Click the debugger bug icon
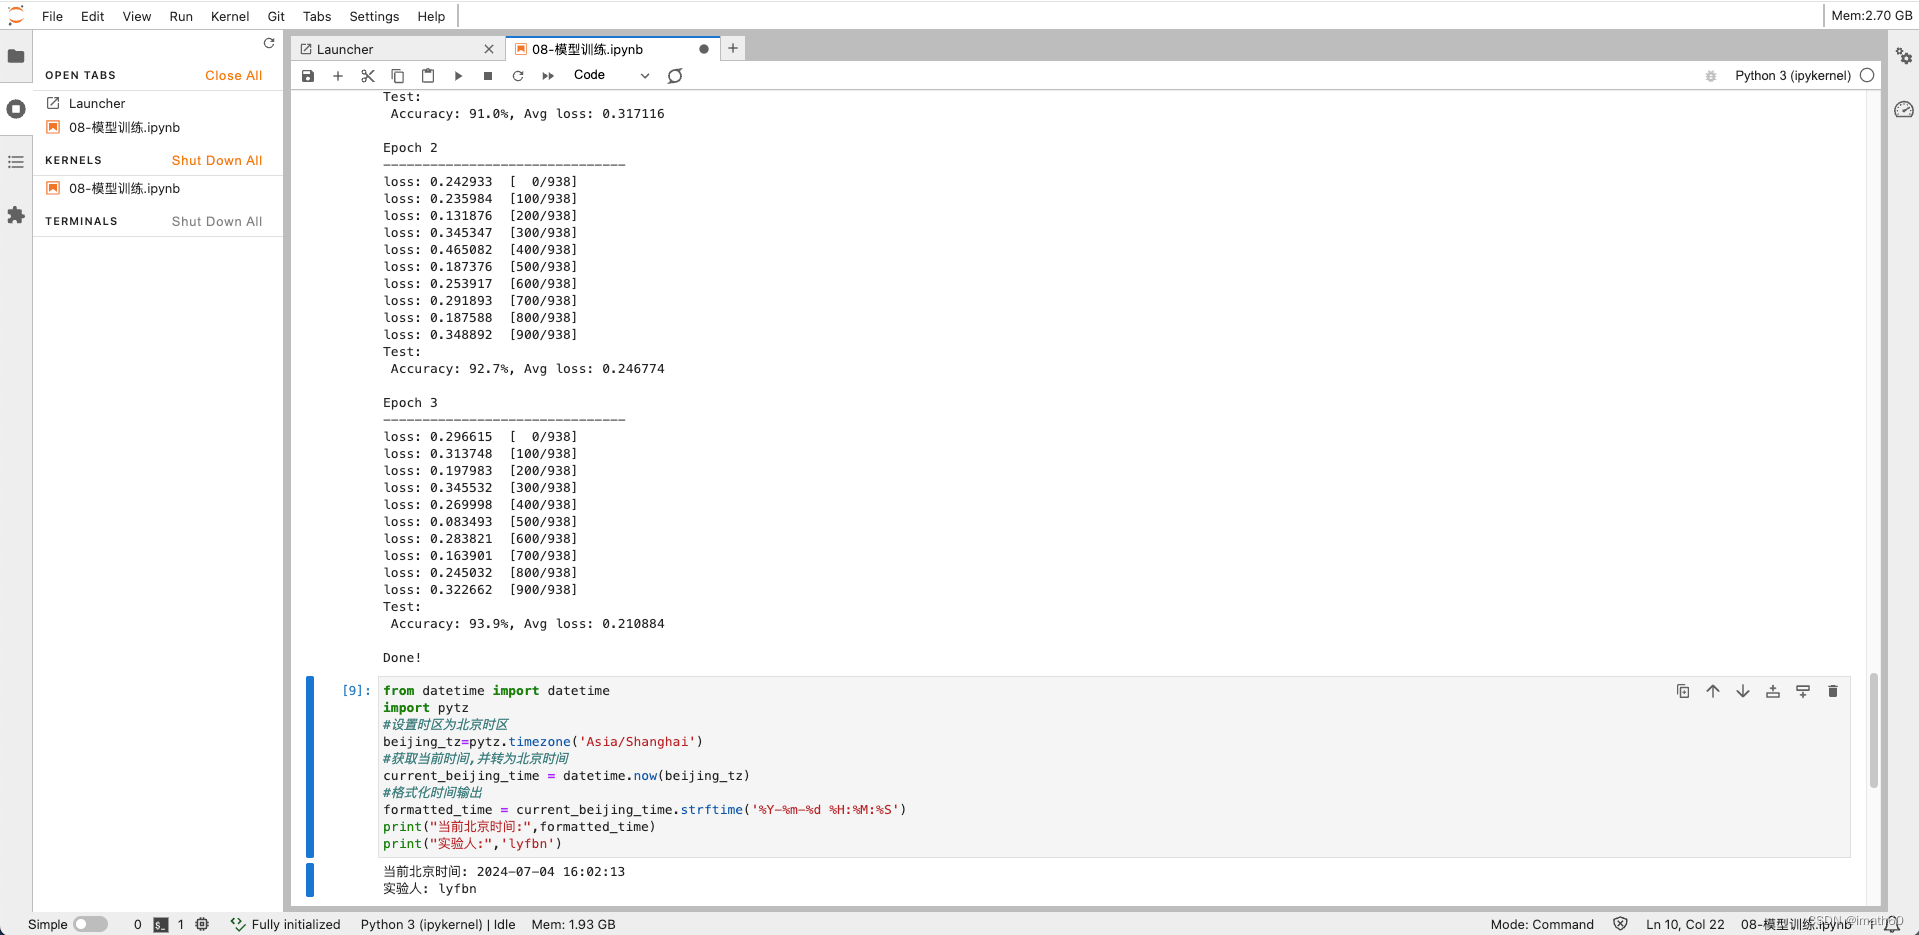This screenshot has height=935, width=1919. (1711, 76)
